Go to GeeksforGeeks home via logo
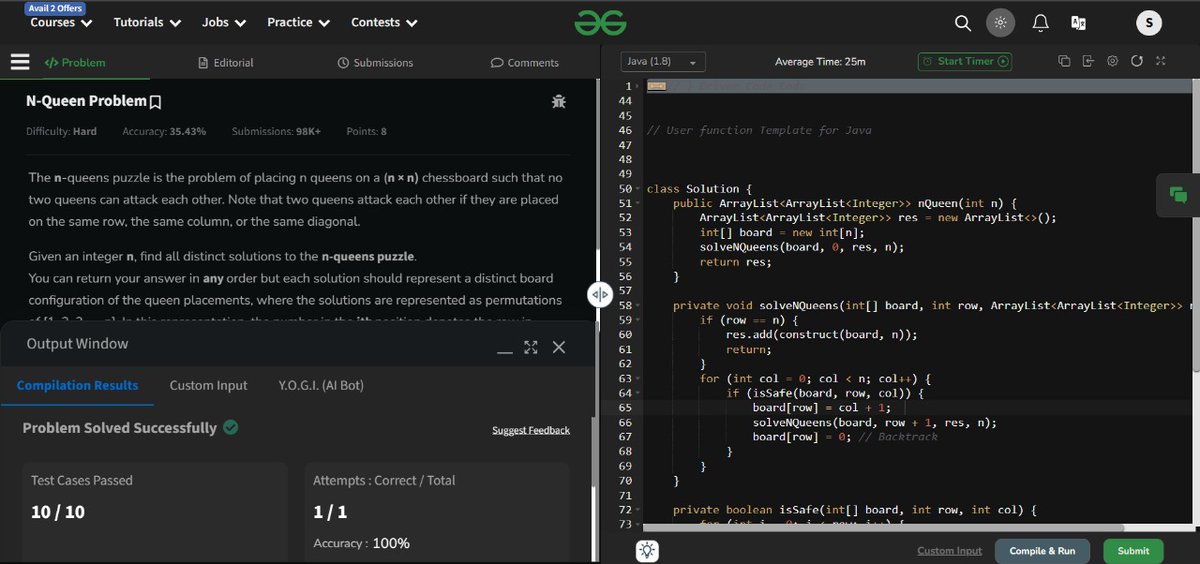The width and height of the screenshot is (1200, 564). (x=598, y=22)
